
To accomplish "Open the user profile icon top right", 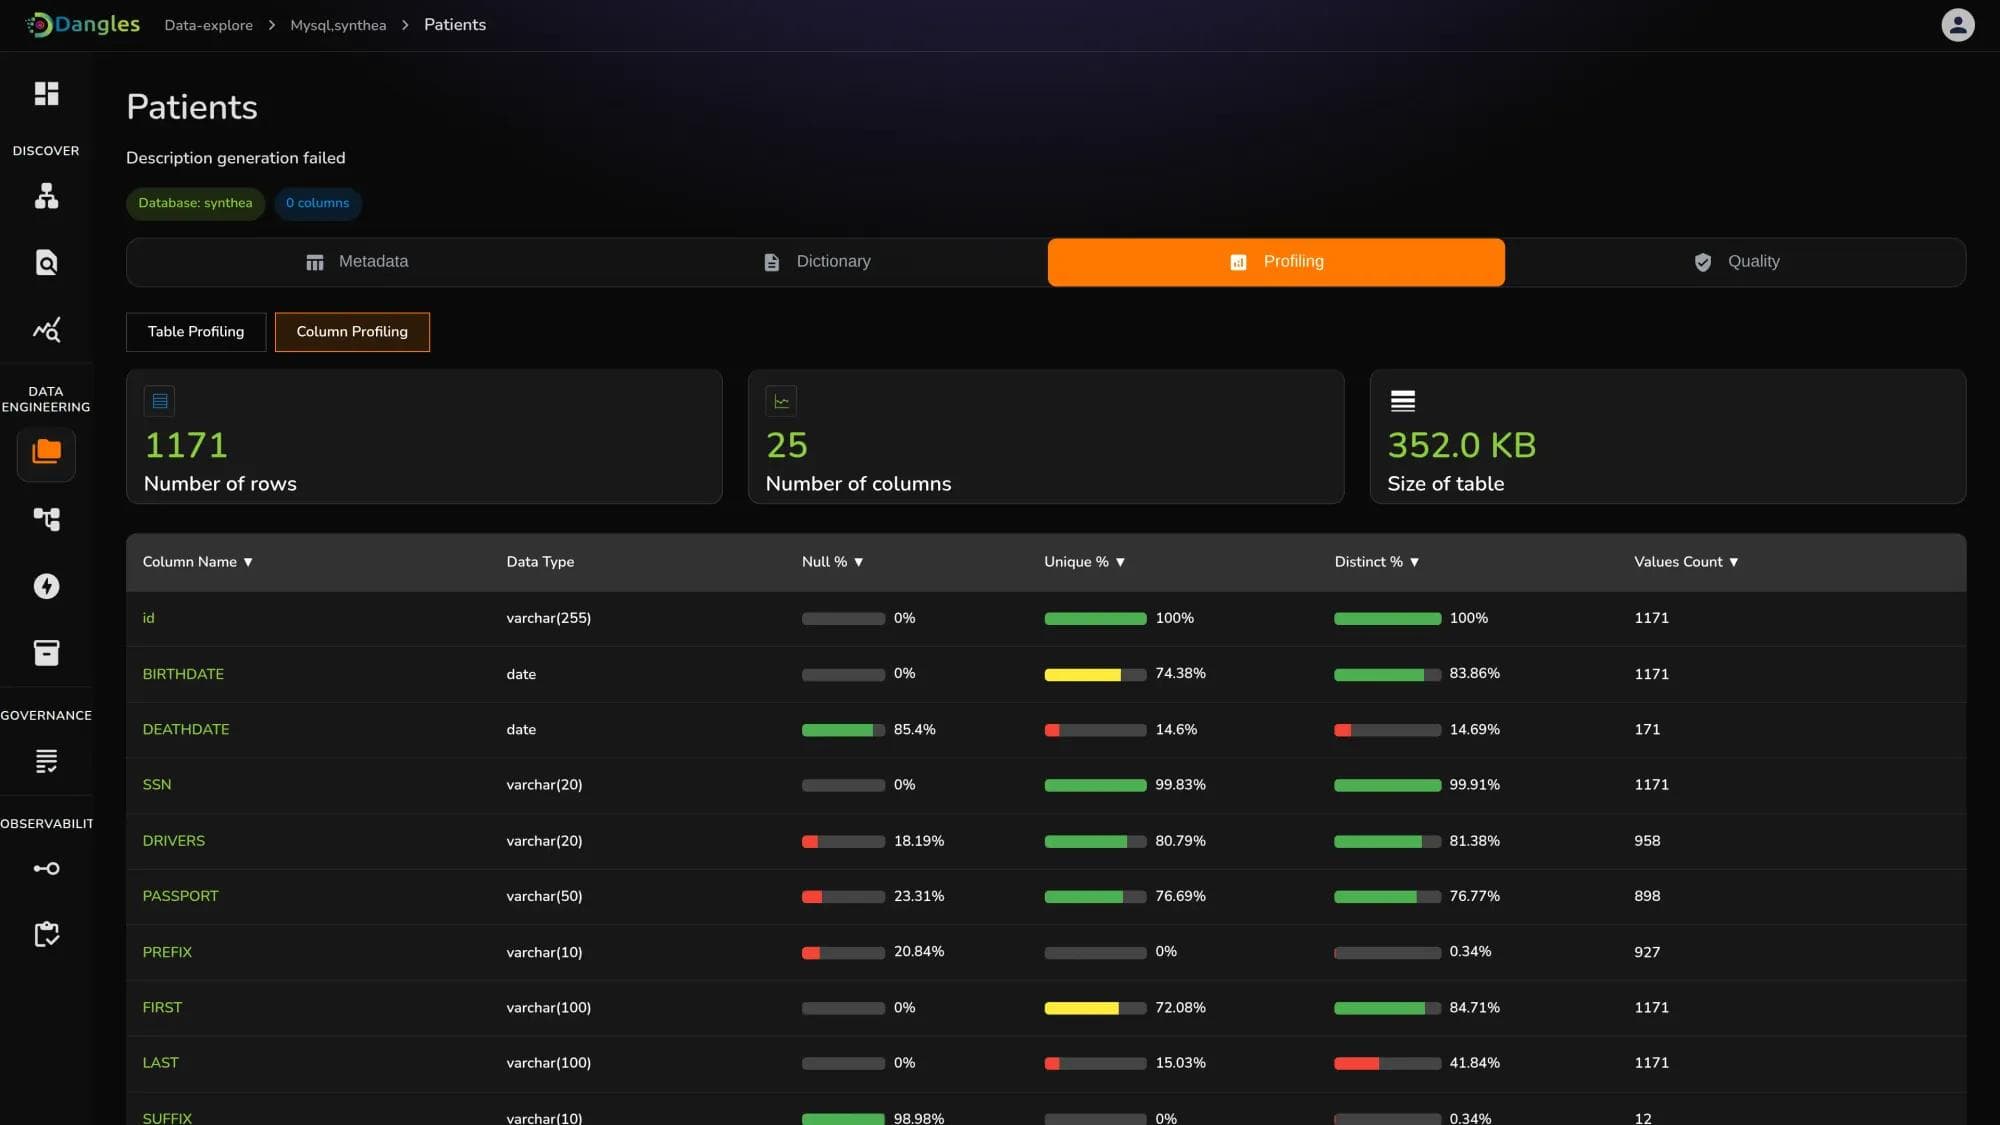I will pyautogui.click(x=1957, y=24).
